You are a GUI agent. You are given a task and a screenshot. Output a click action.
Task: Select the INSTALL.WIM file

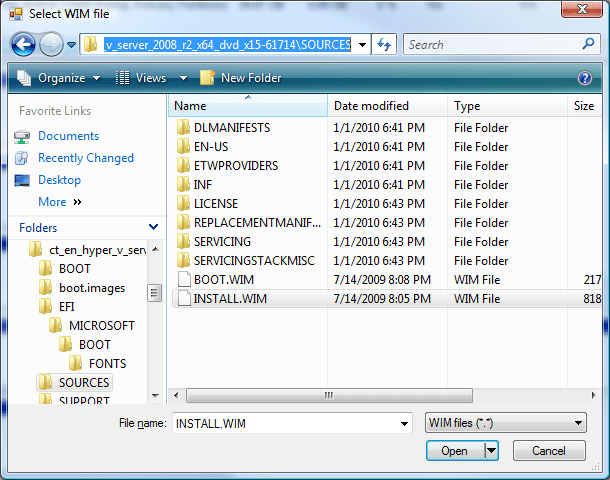(x=230, y=298)
